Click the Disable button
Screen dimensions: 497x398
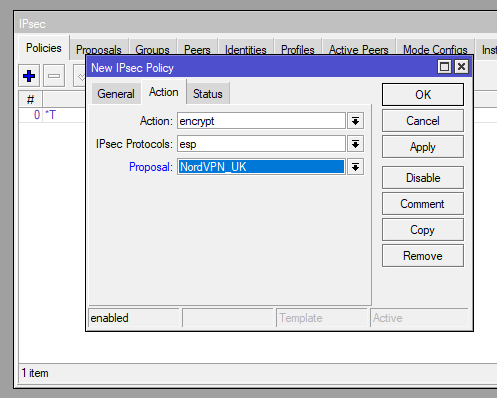pyautogui.click(x=423, y=178)
